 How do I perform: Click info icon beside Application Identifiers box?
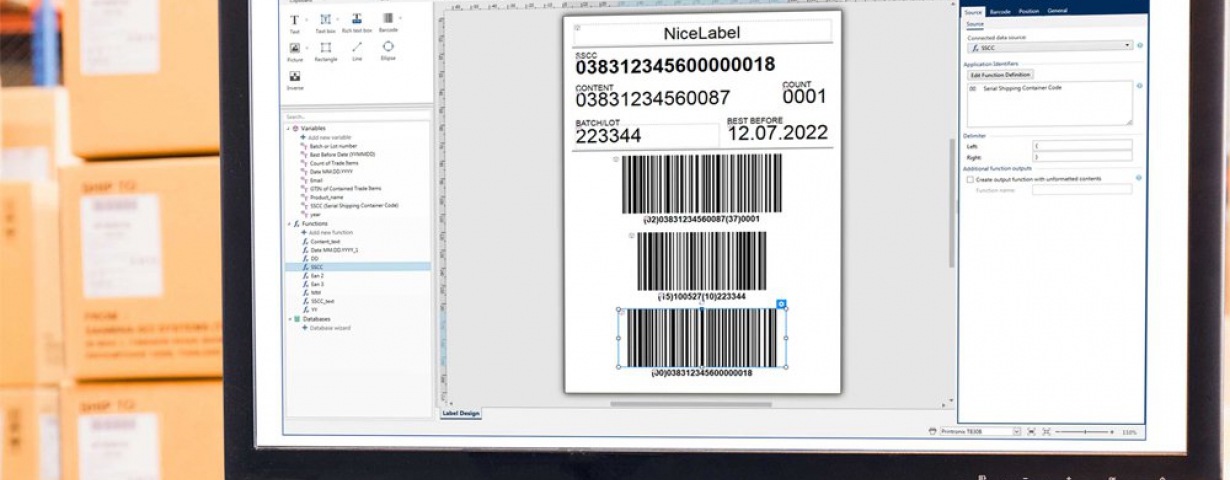point(1140,86)
